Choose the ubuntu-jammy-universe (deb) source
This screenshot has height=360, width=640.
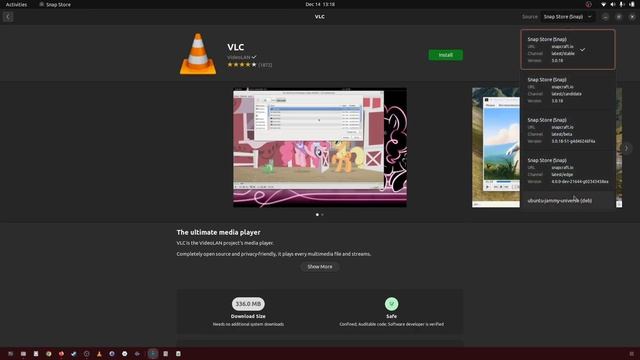coord(568,200)
